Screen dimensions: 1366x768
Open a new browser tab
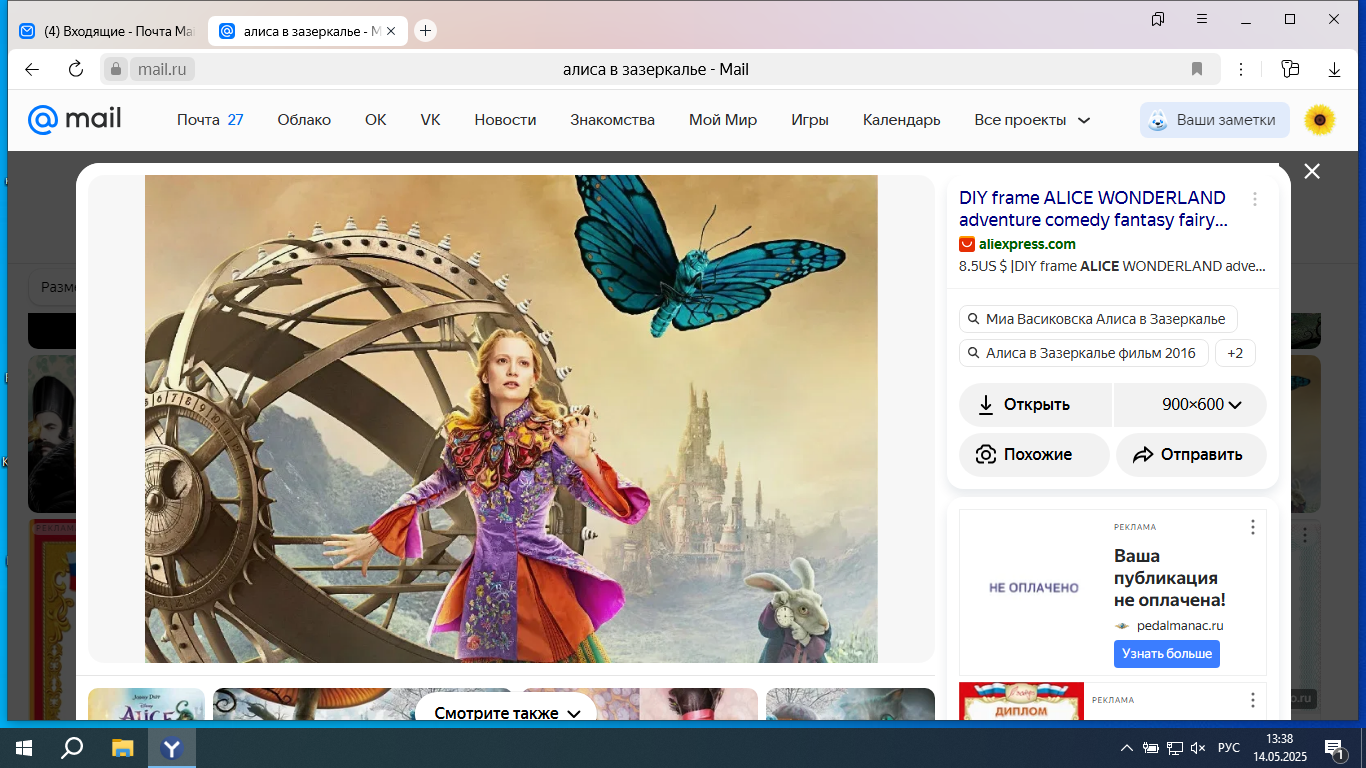425,31
